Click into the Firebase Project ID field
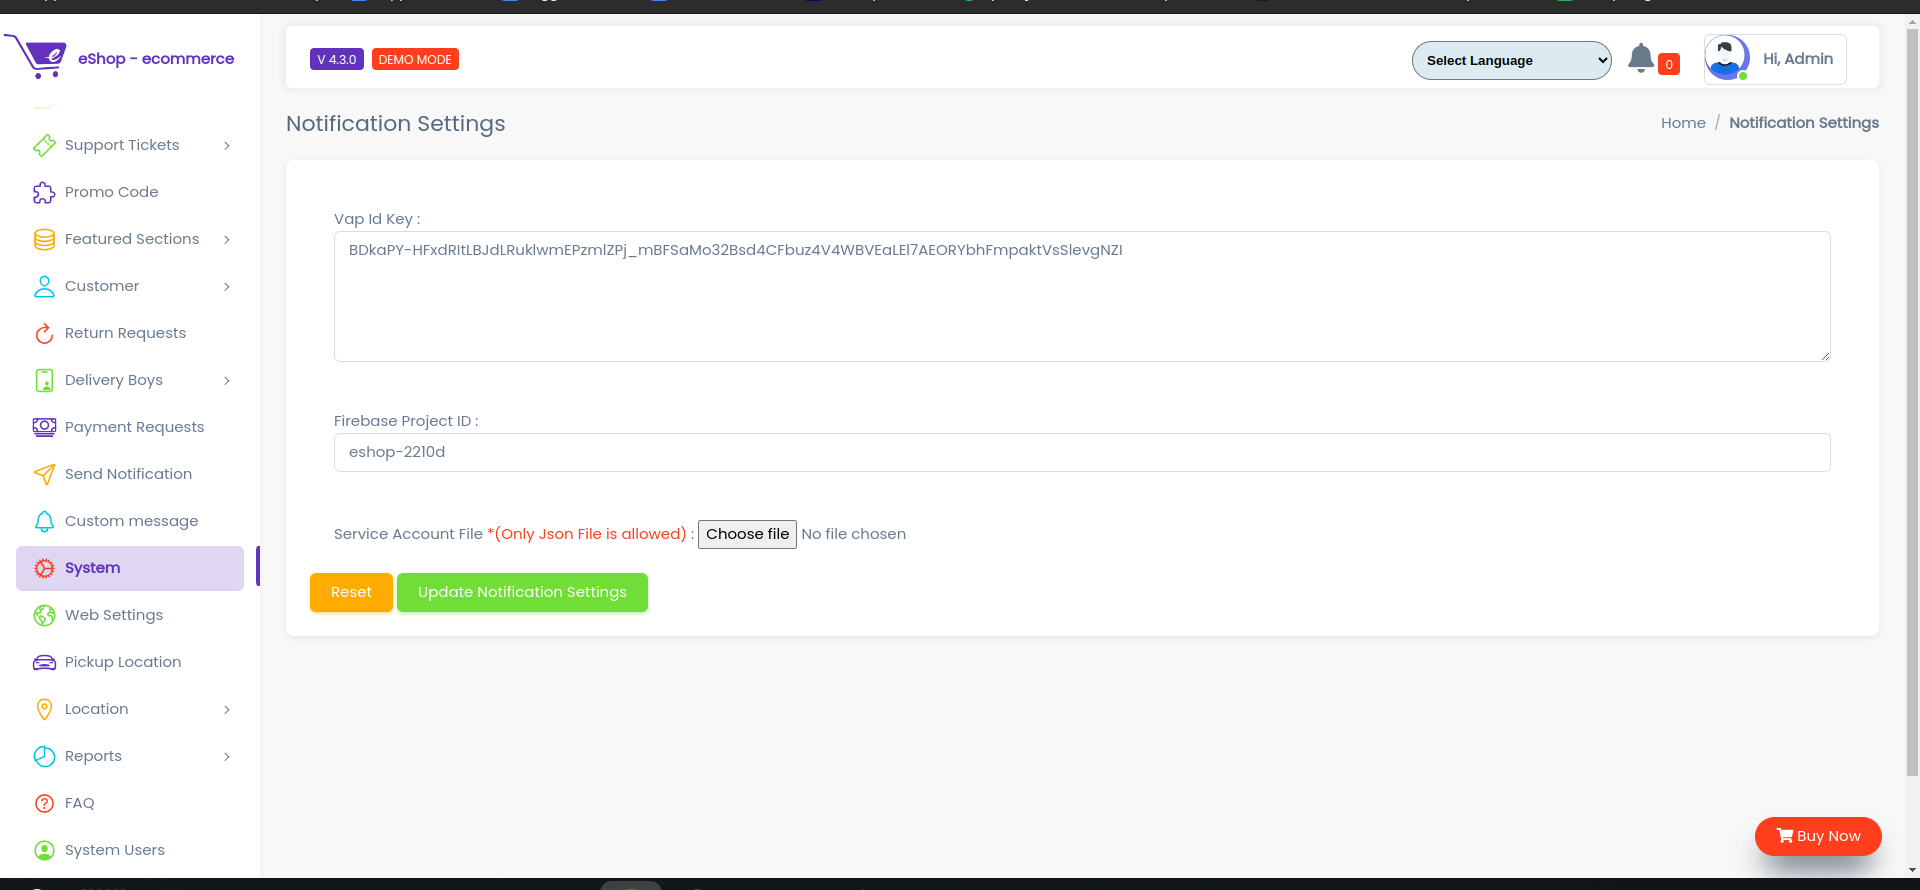This screenshot has width=1920, height=890. [1081, 452]
